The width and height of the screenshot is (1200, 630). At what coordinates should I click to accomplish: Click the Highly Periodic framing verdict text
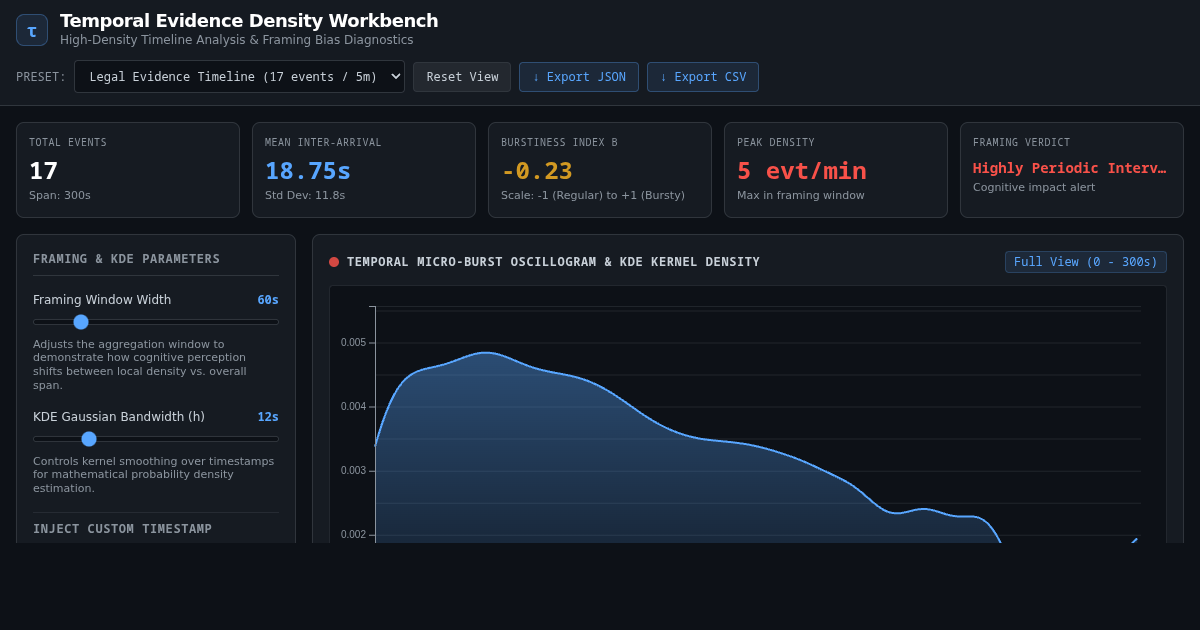coord(1070,168)
